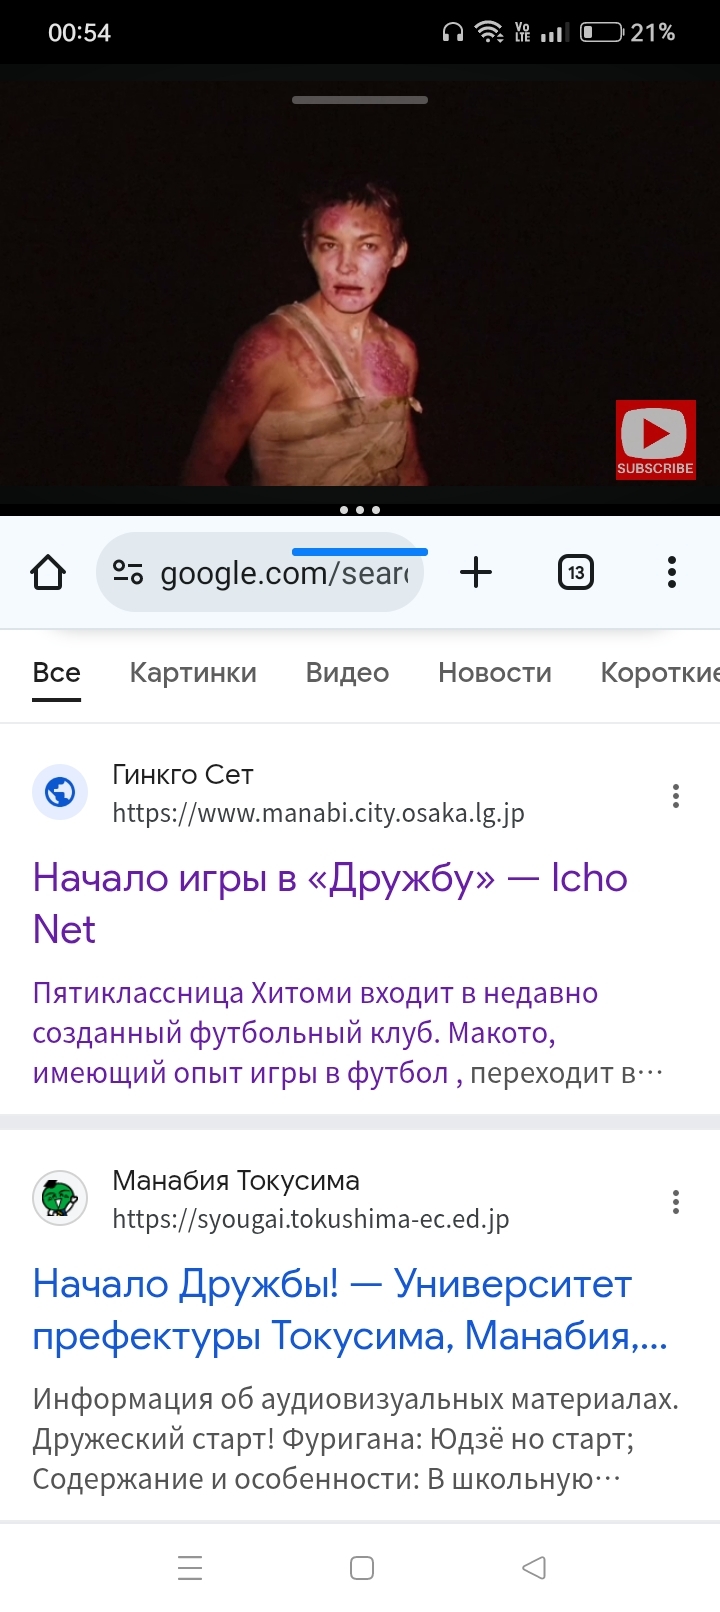Tap the picture-in-picture video thumbnail
The image size is (720, 1612).
coord(360,290)
